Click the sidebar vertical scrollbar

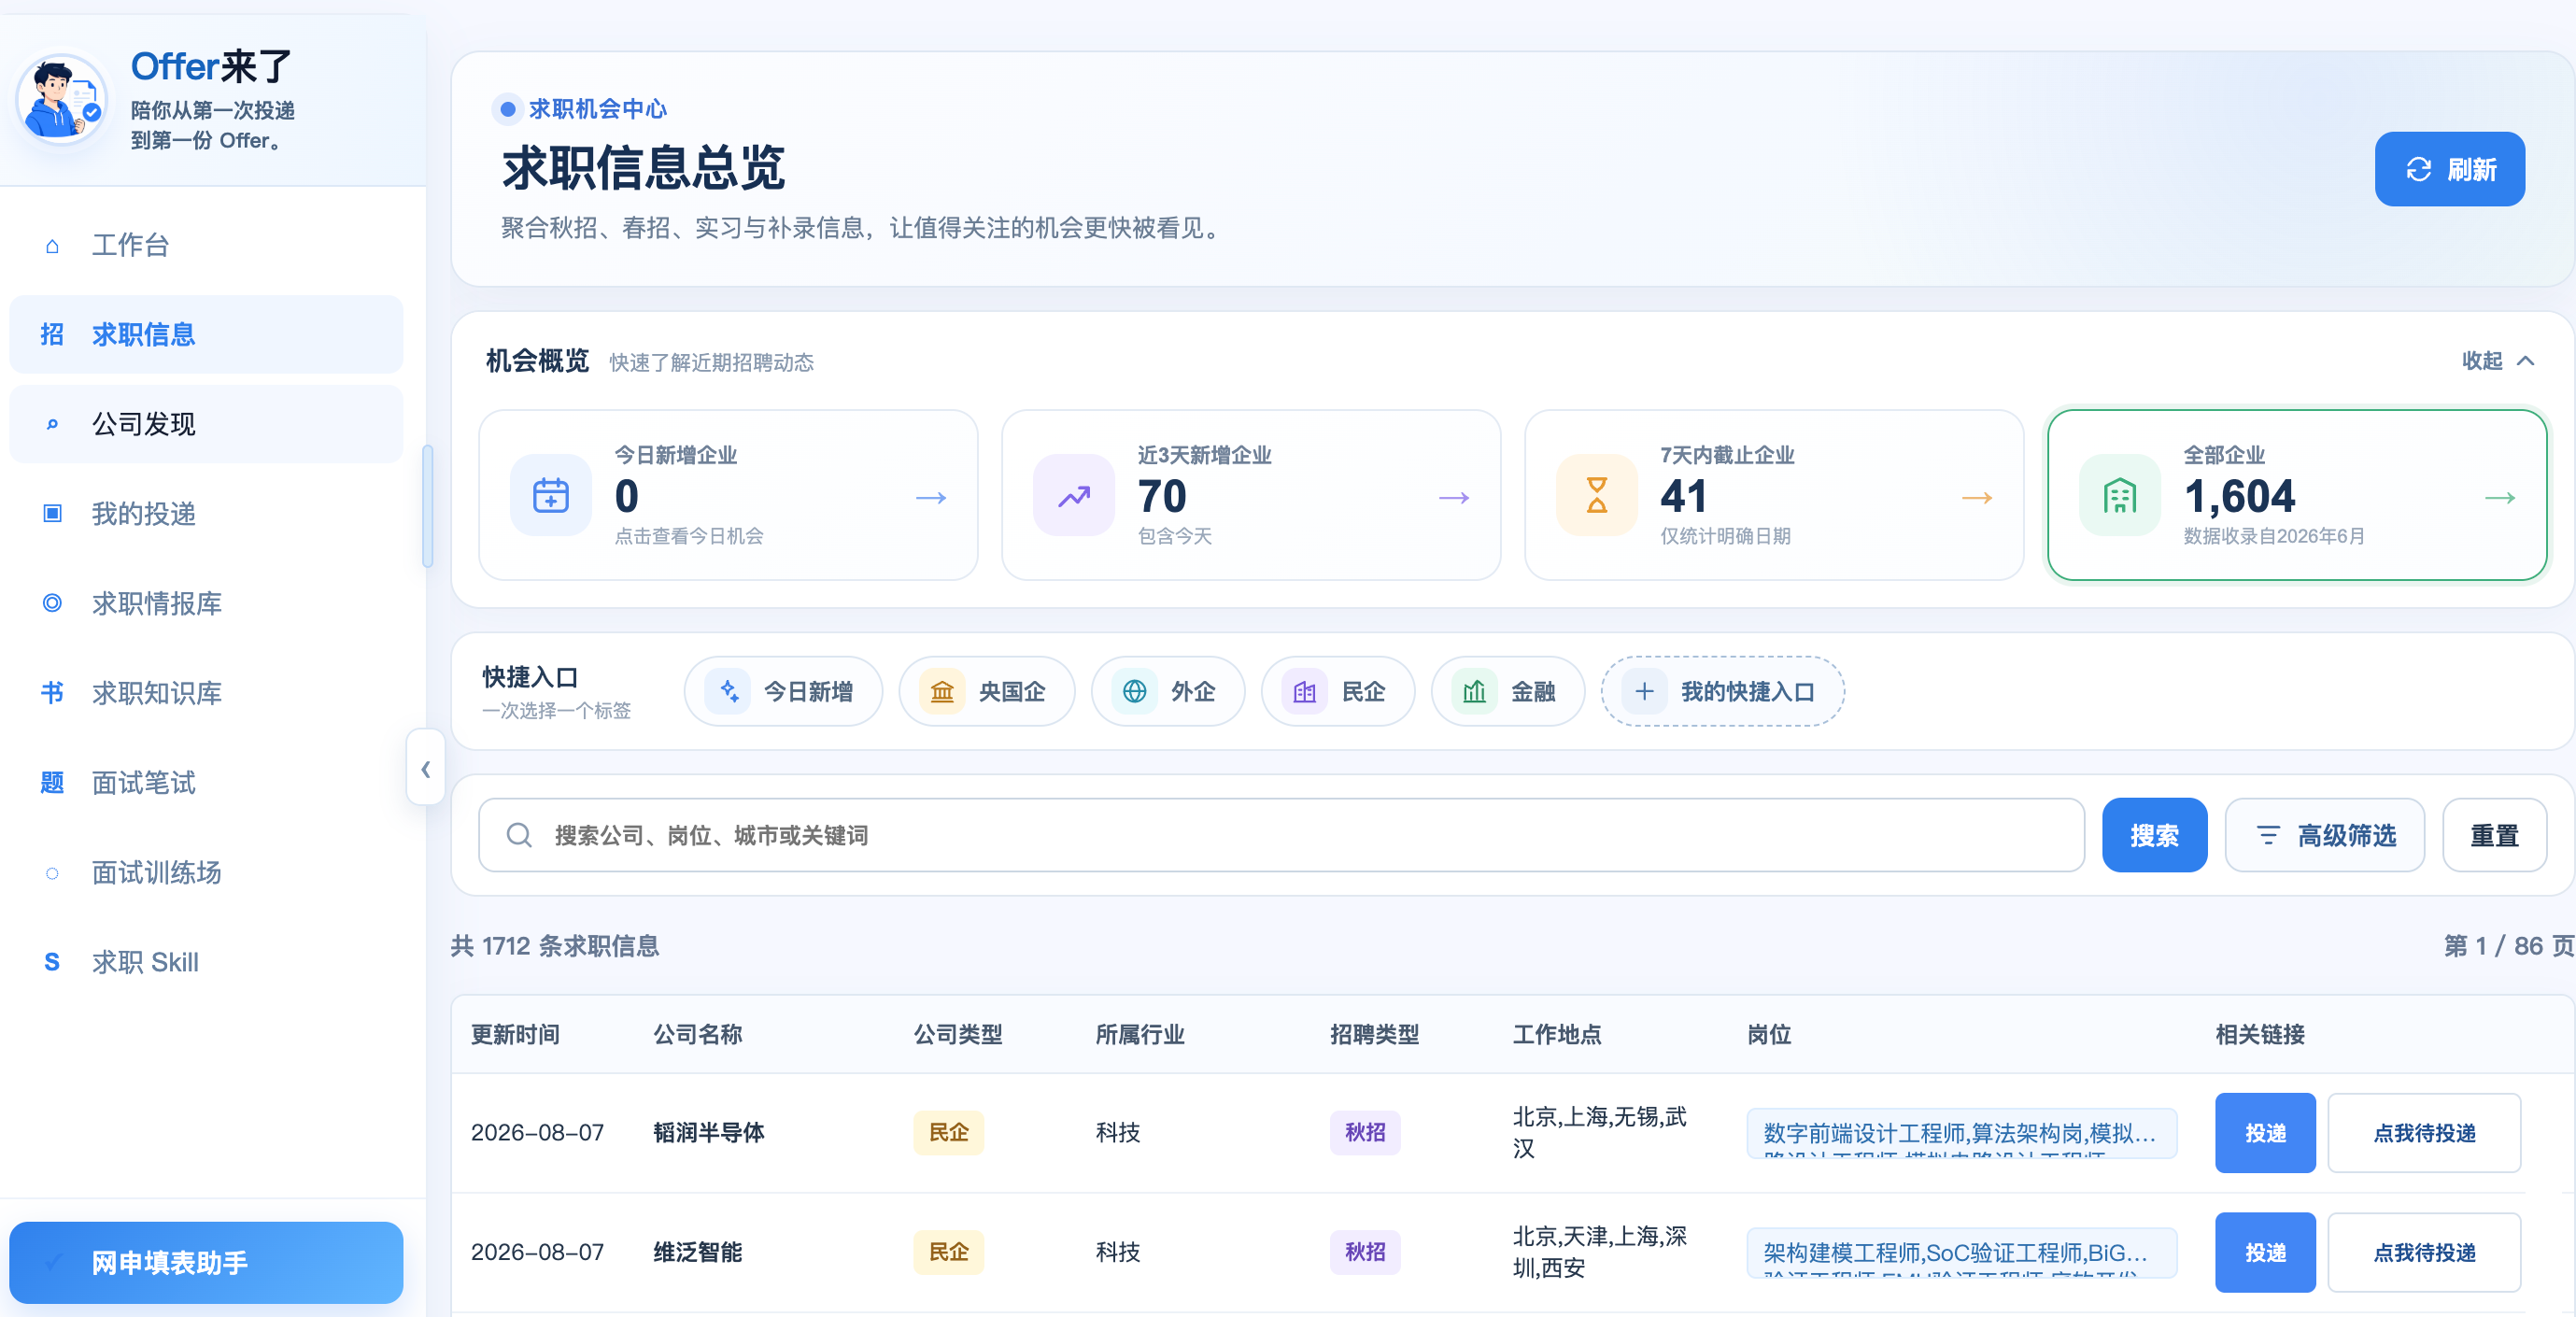(428, 506)
